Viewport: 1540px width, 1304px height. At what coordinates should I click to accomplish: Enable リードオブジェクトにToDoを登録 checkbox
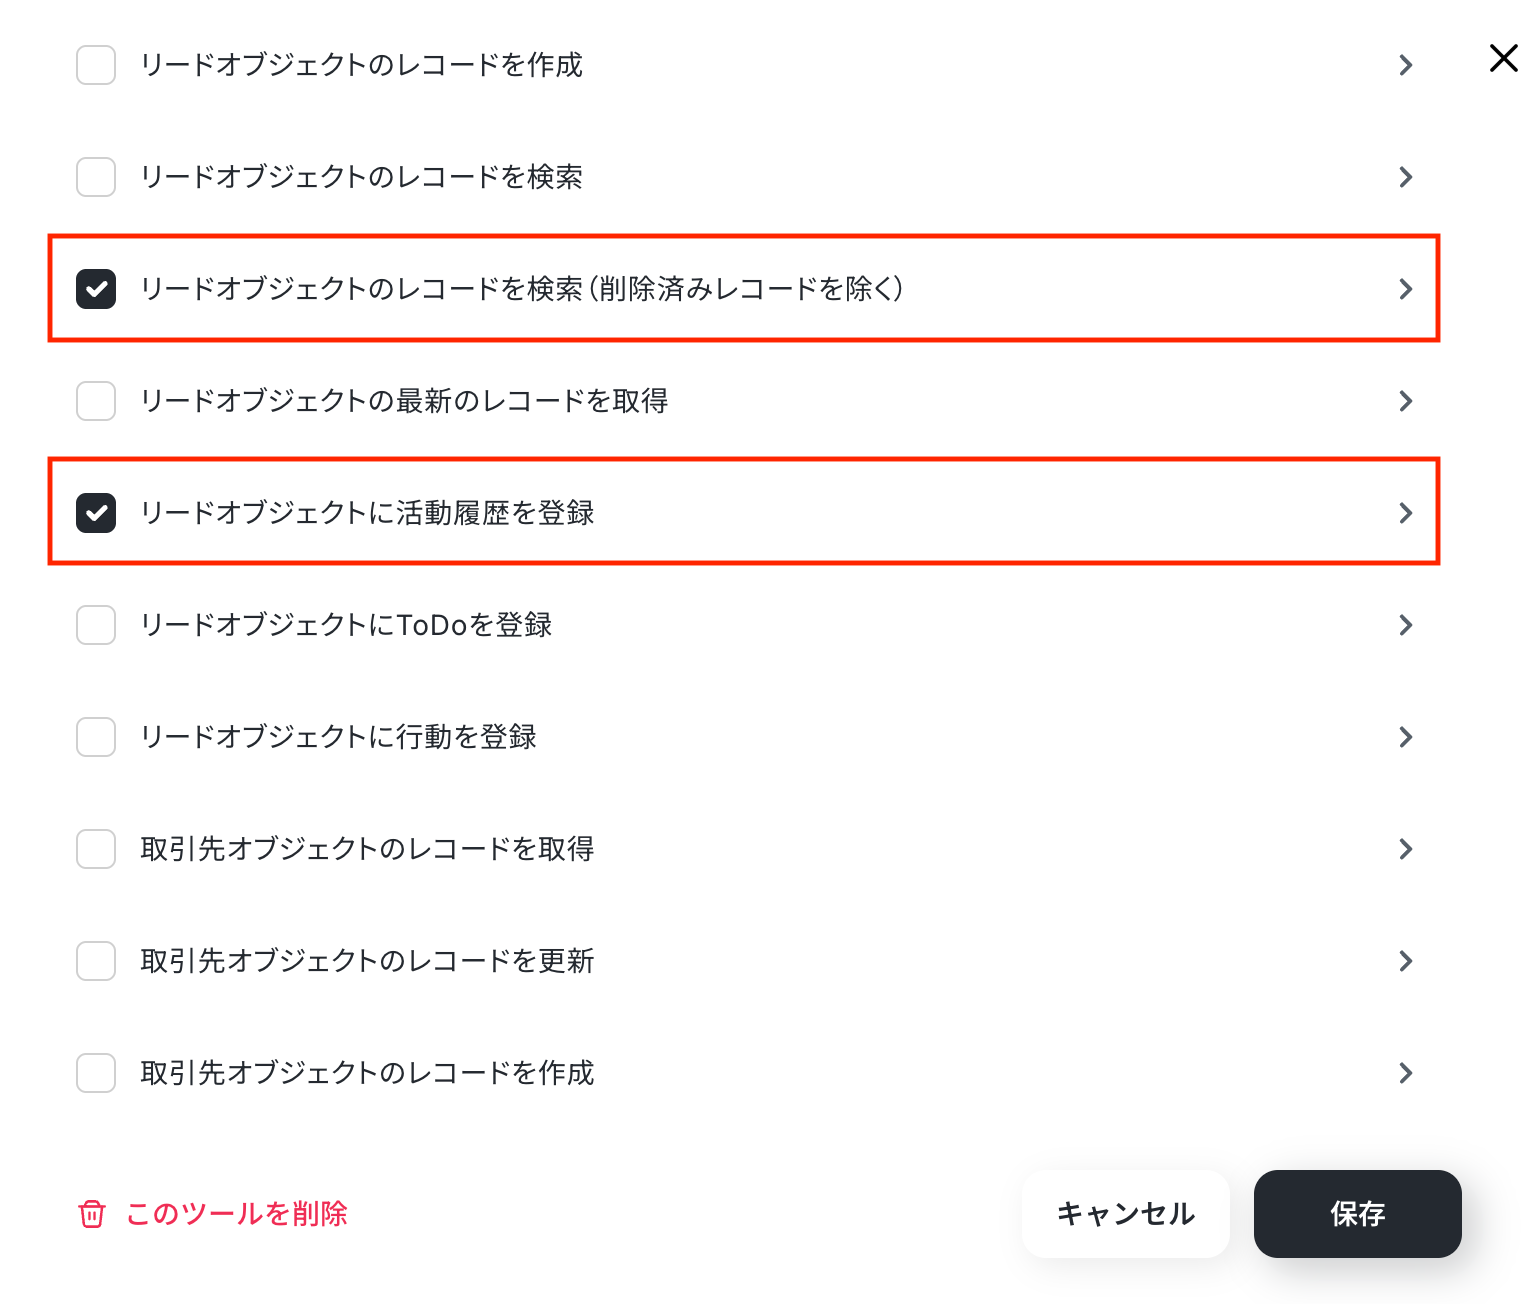point(96,625)
